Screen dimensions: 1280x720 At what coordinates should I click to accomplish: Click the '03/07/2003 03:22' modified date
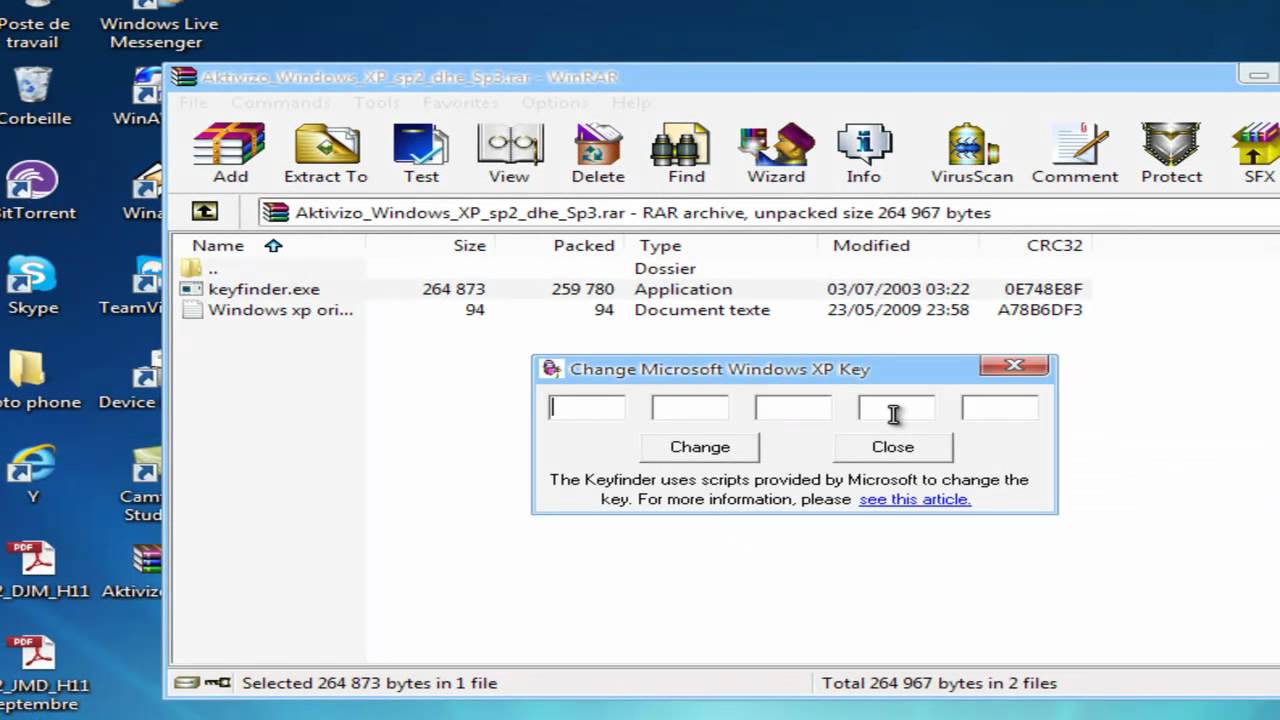coord(897,289)
